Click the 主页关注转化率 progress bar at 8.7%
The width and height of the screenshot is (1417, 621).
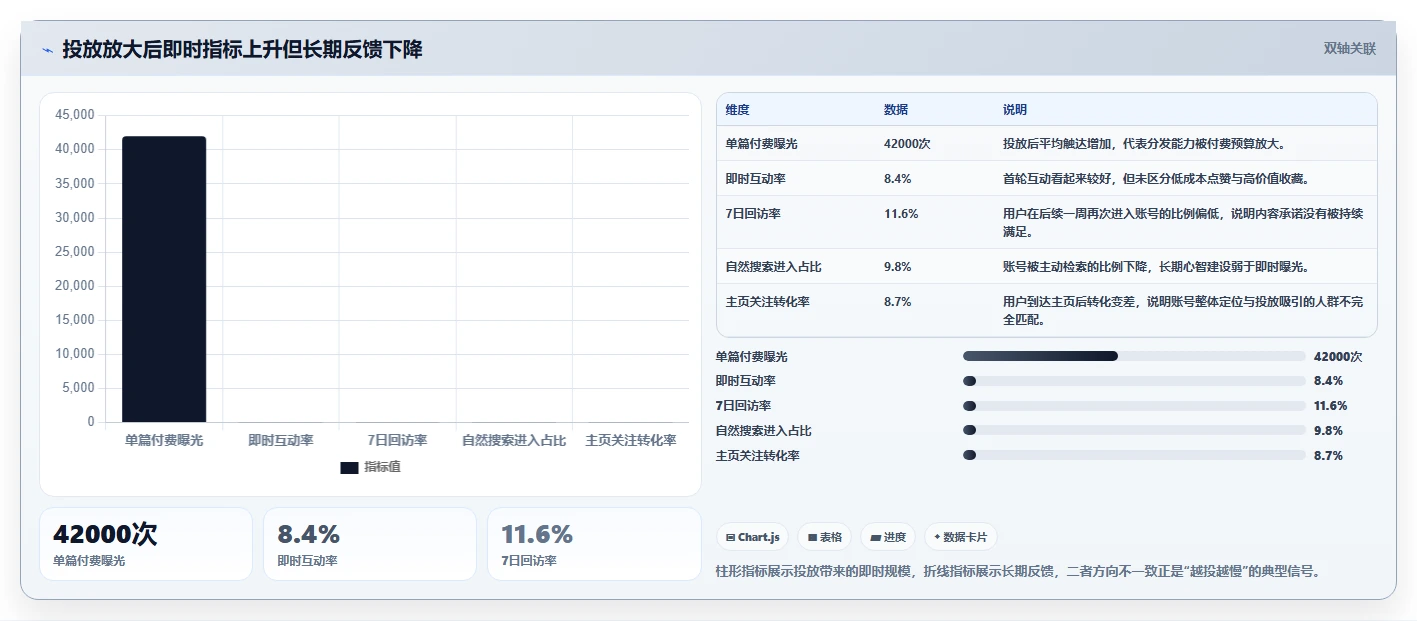coord(1134,455)
